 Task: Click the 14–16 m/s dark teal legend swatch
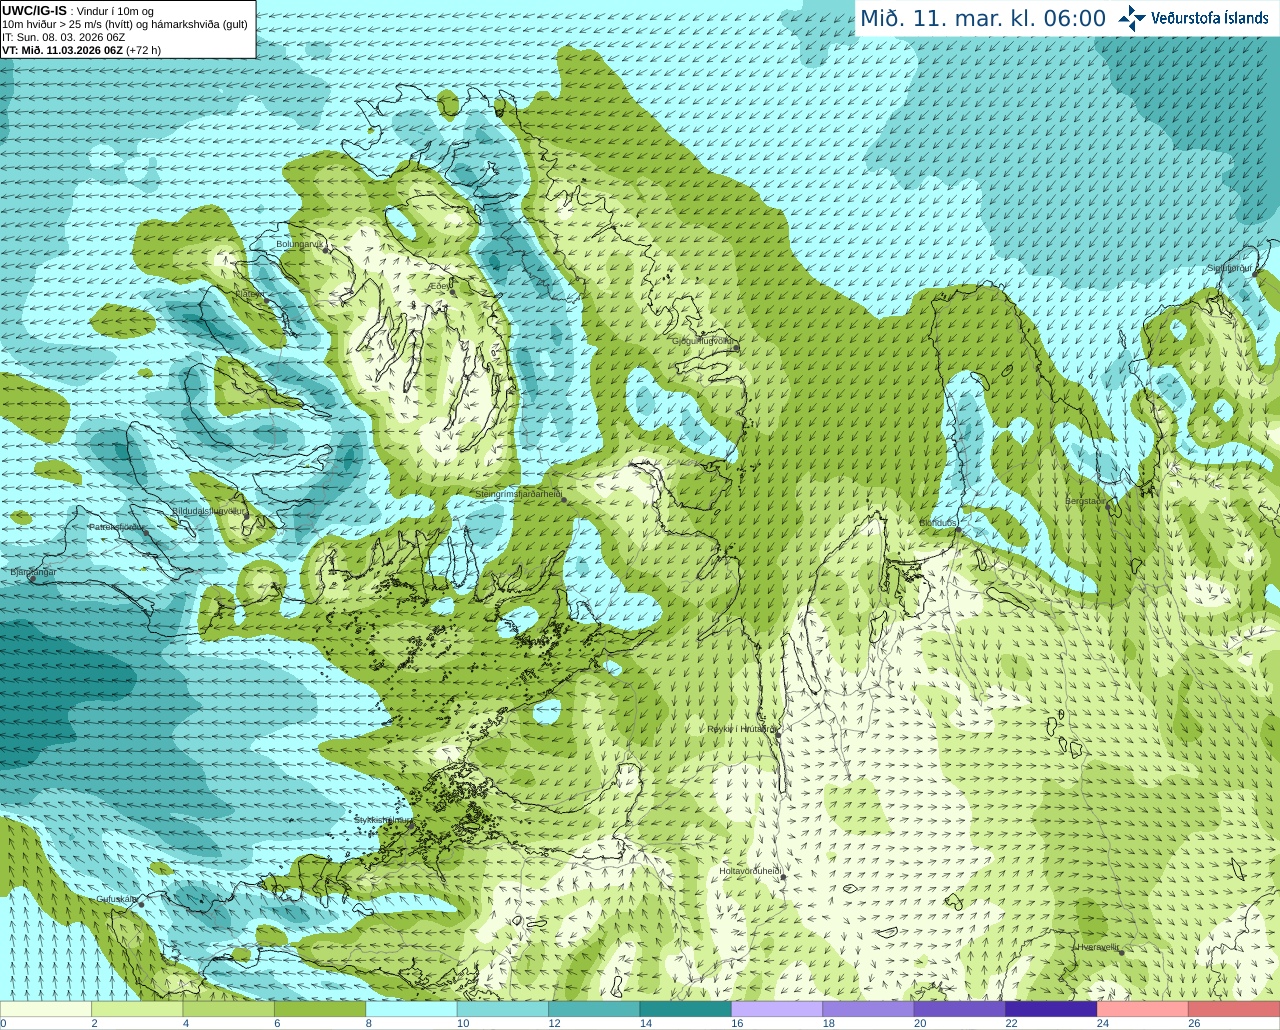pyautogui.click(x=686, y=1009)
